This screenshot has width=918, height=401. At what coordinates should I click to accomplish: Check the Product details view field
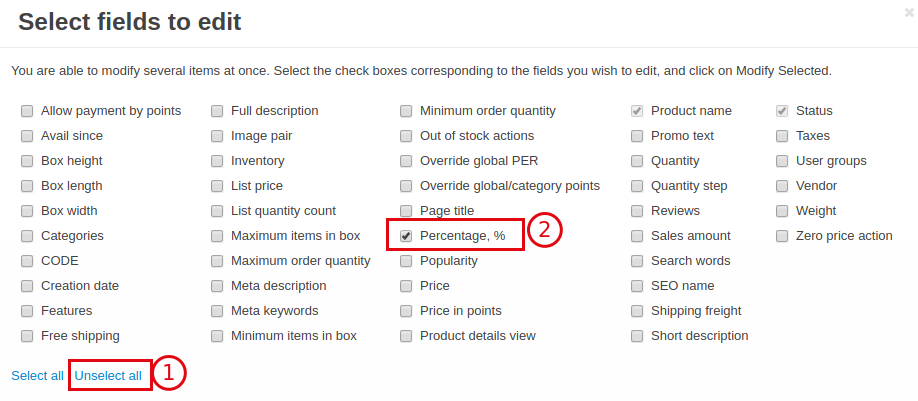point(406,336)
